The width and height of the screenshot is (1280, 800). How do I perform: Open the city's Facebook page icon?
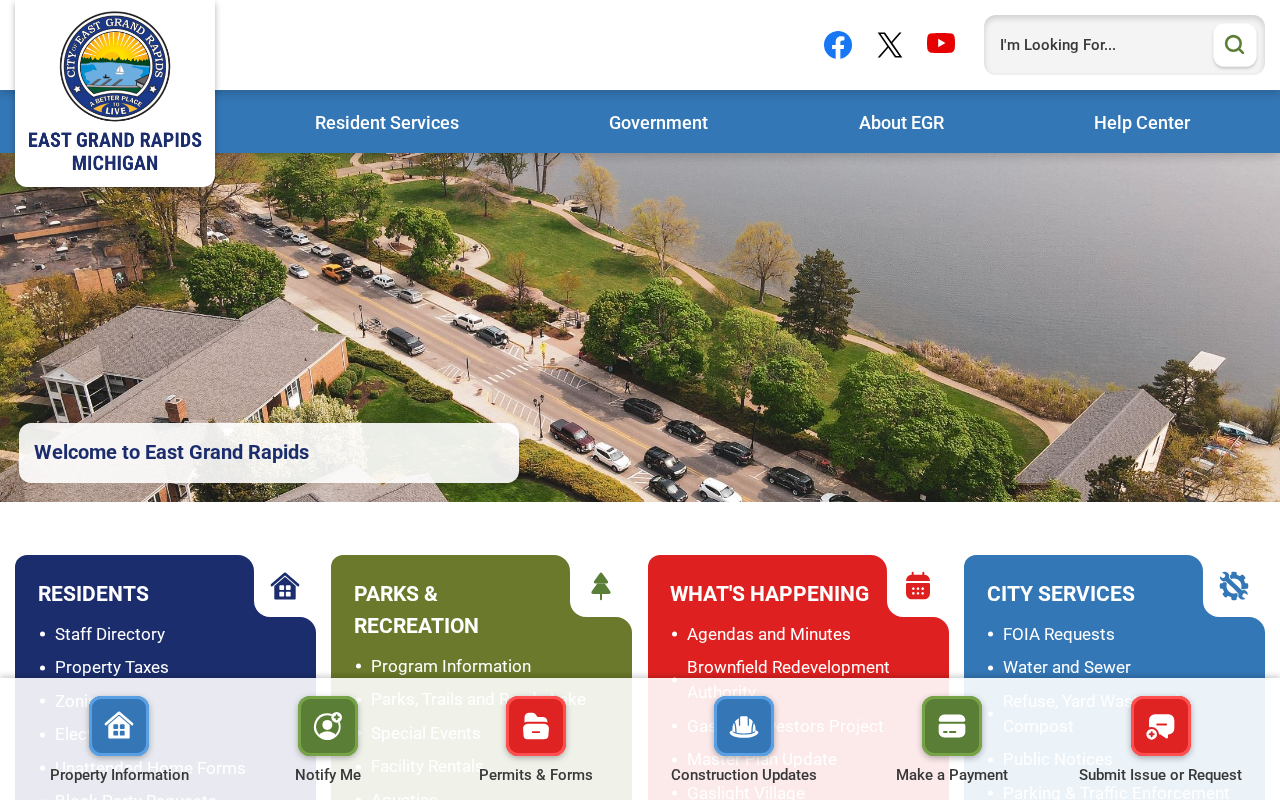pyautogui.click(x=838, y=45)
